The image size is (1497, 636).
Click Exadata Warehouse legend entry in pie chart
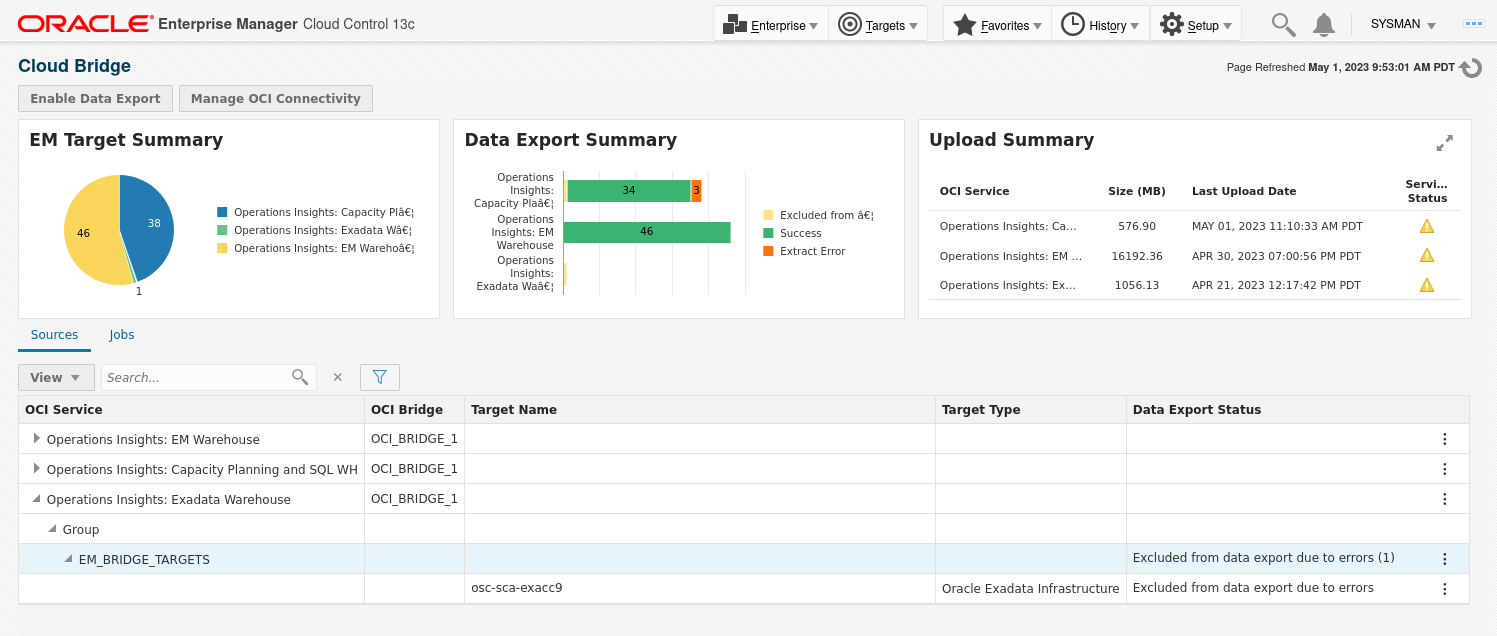tap(315, 230)
